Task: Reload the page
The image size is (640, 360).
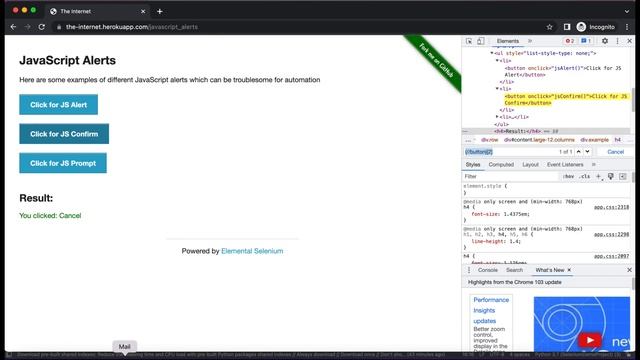Action: pyautogui.click(x=42, y=27)
